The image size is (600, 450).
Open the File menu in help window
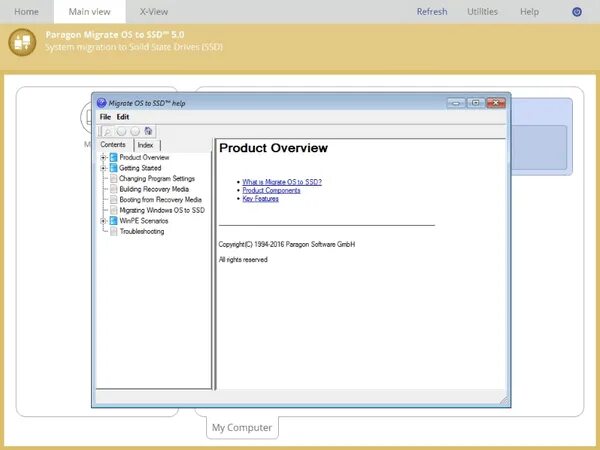pos(105,117)
